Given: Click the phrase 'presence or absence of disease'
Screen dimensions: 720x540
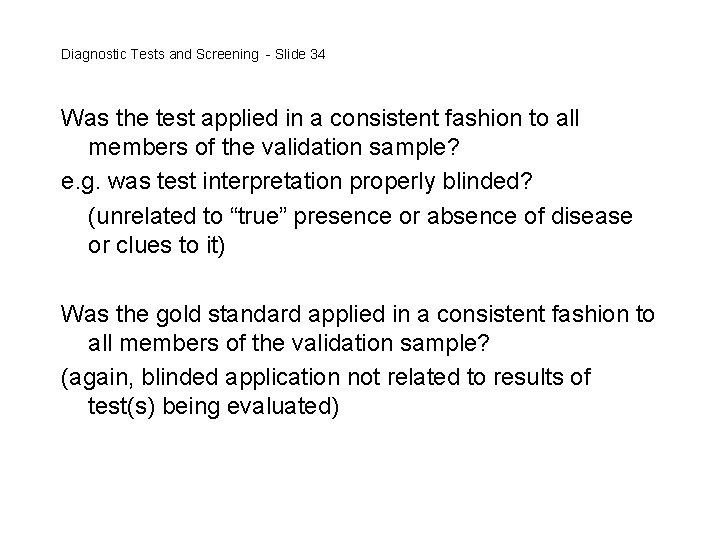Looking at the screenshot, I should pyautogui.click(x=463, y=216).
